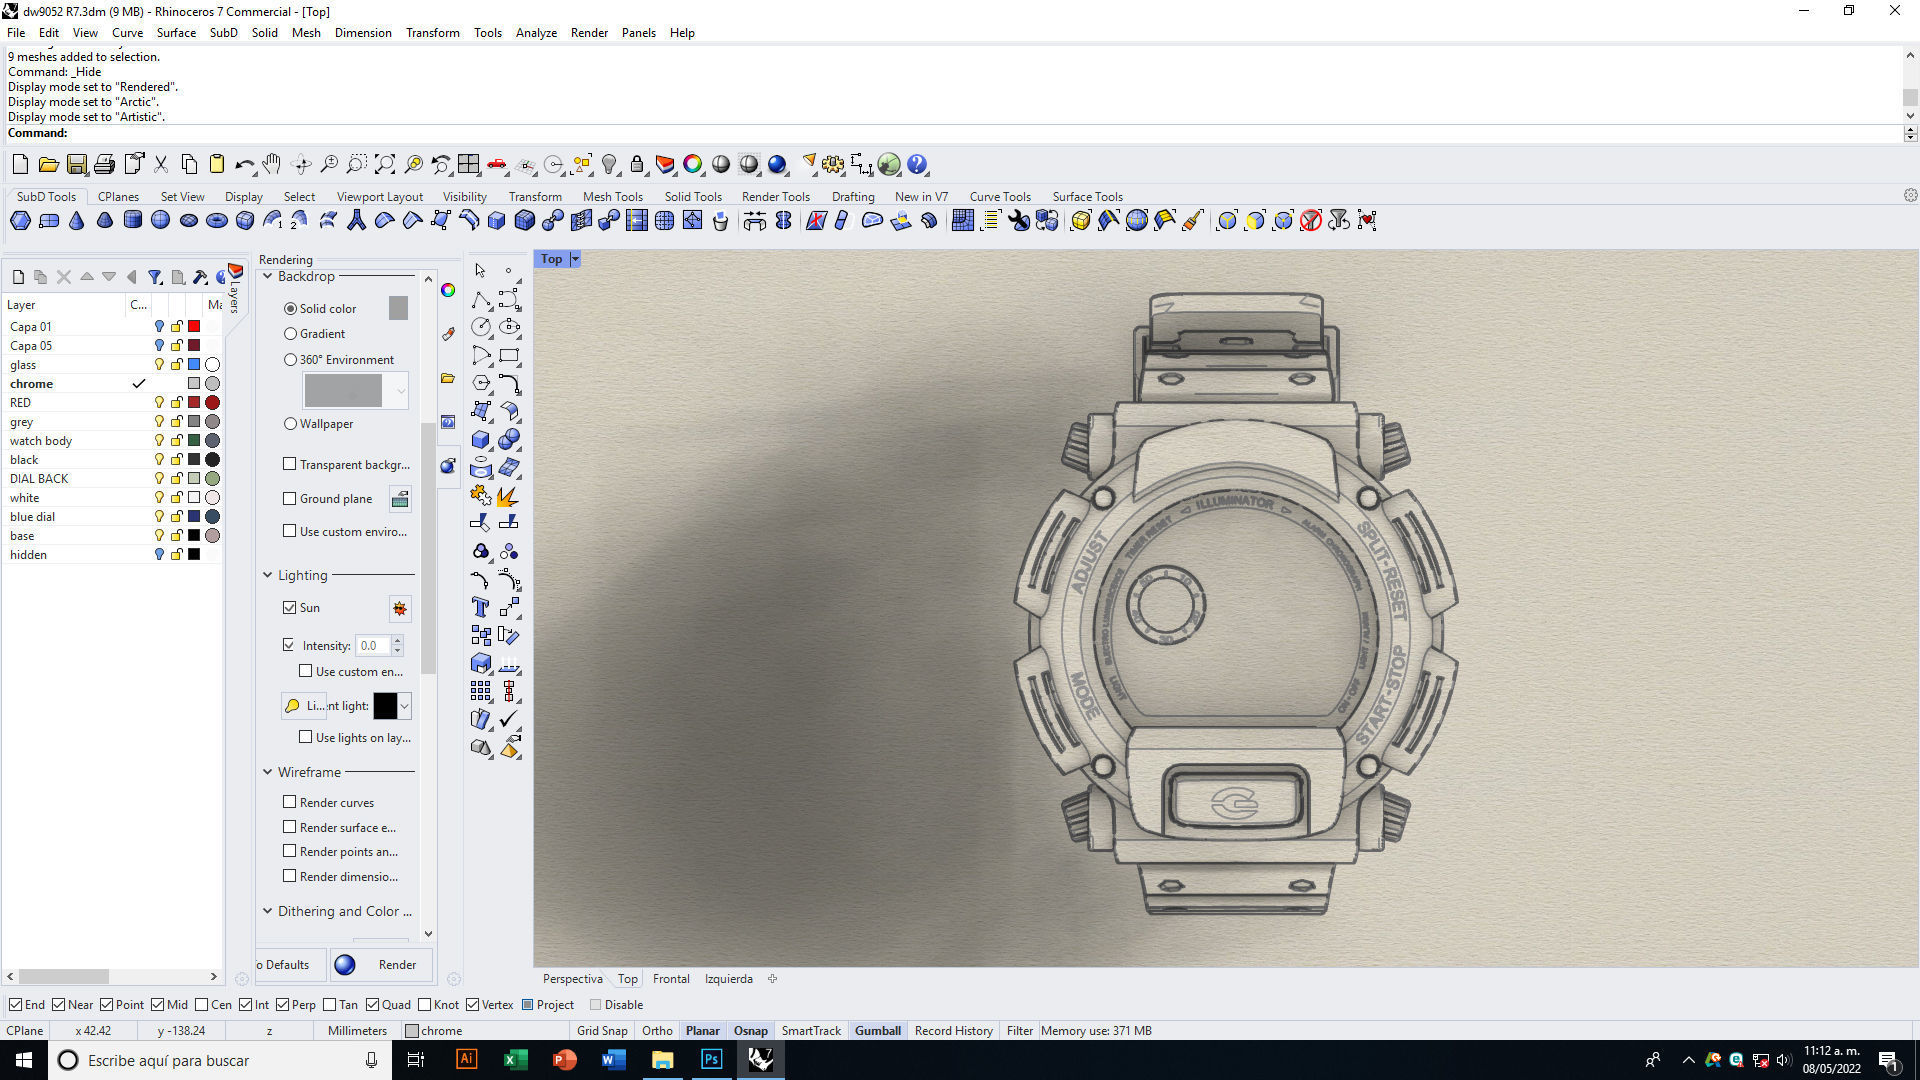
Task: Click the Help question mark icon
Action: click(x=917, y=164)
